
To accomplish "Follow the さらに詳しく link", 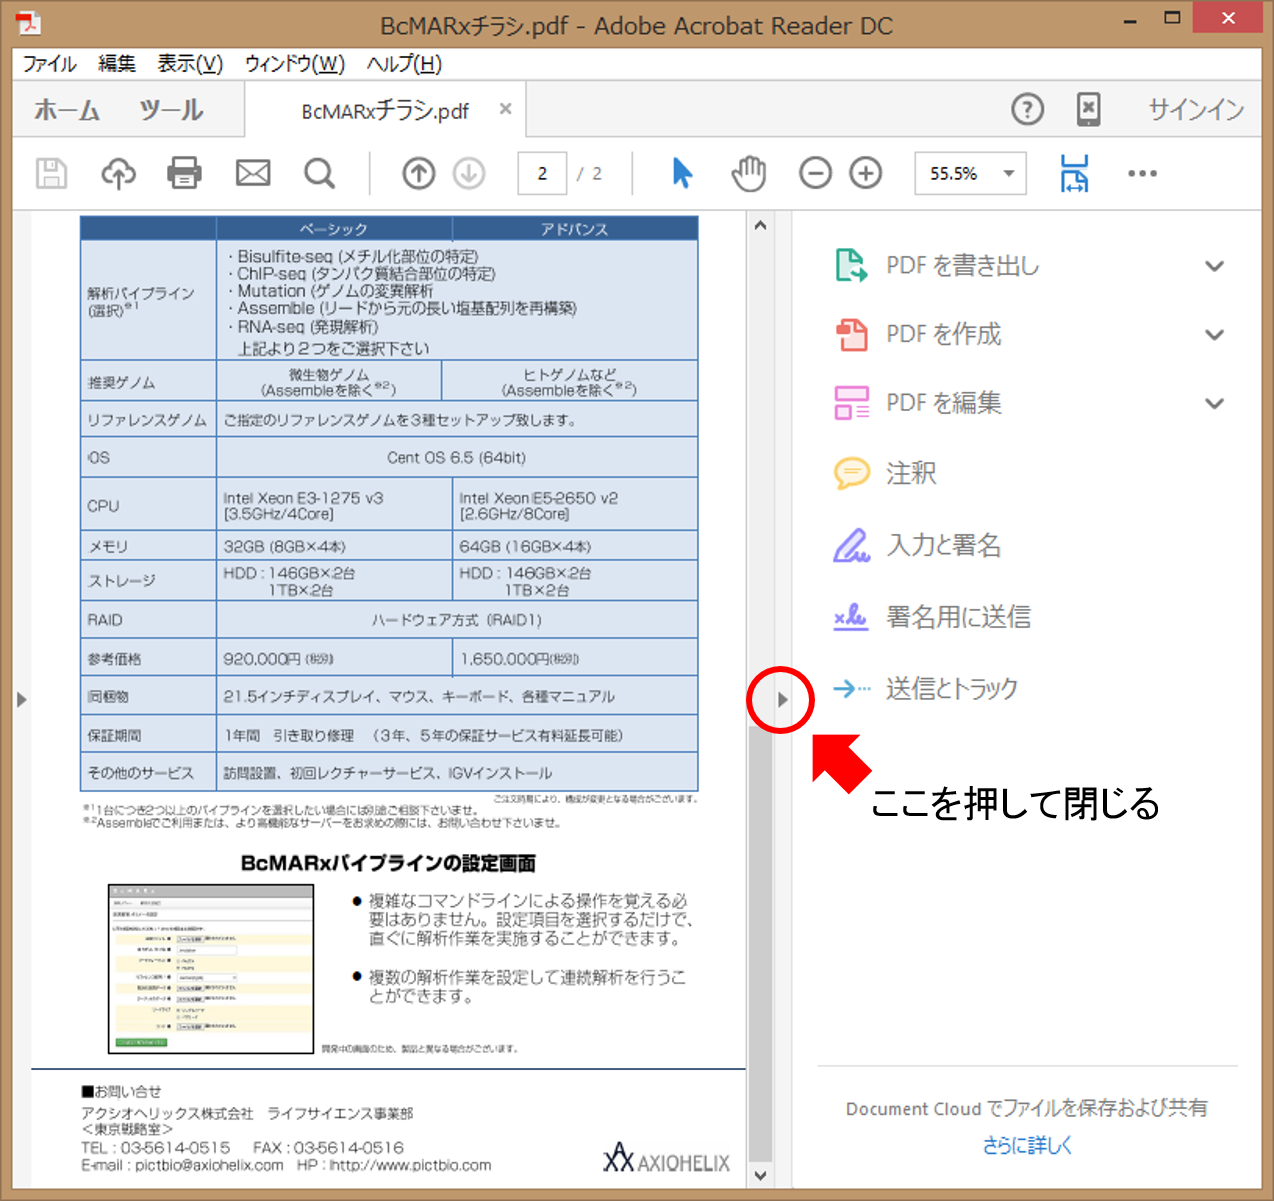I will pos(1026,1145).
